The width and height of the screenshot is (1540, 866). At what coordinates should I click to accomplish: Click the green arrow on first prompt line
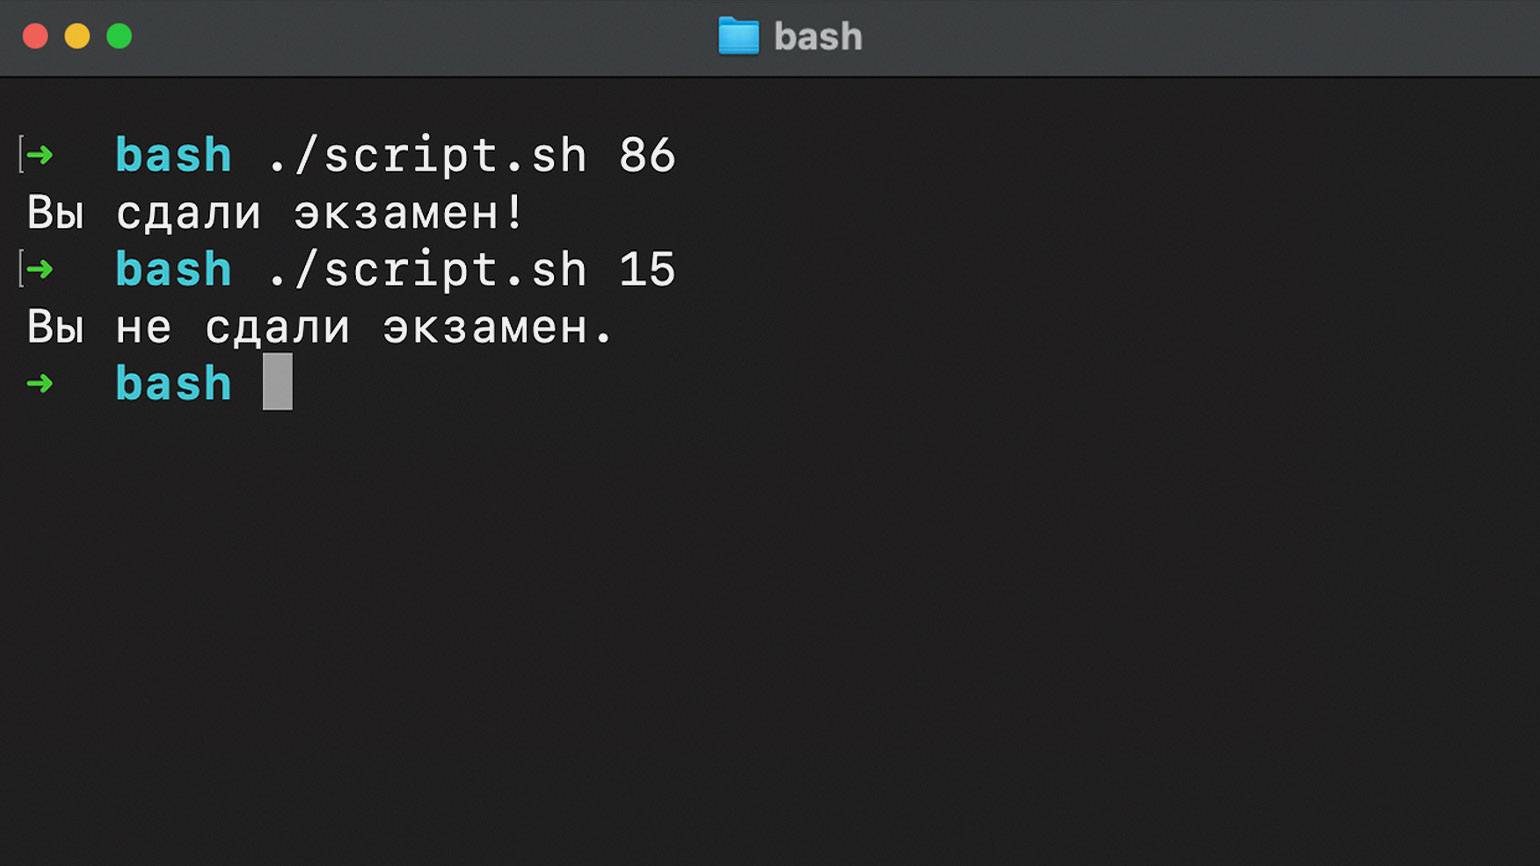click(40, 155)
